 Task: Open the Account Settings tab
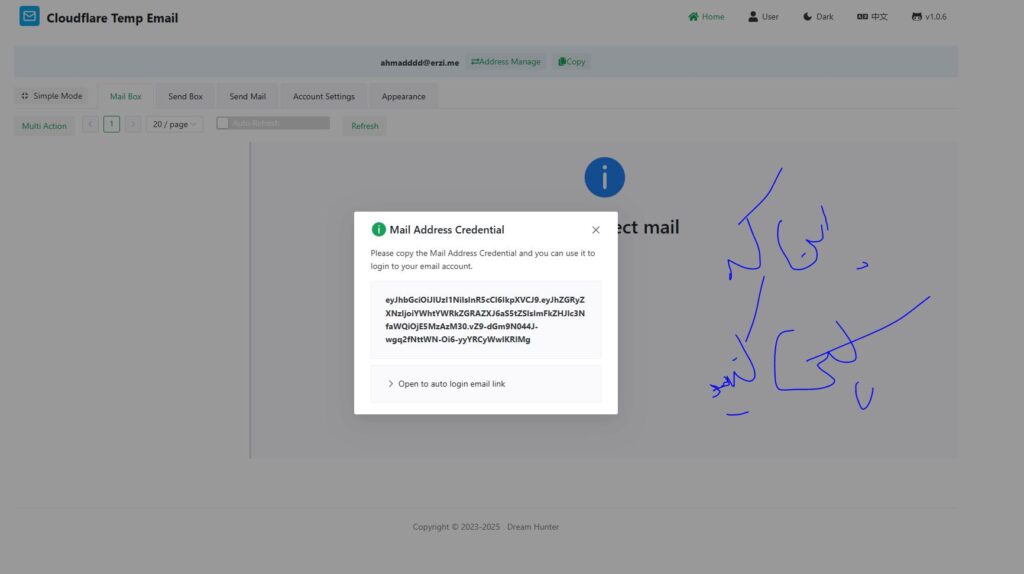pyautogui.click(x=324, y=97)
